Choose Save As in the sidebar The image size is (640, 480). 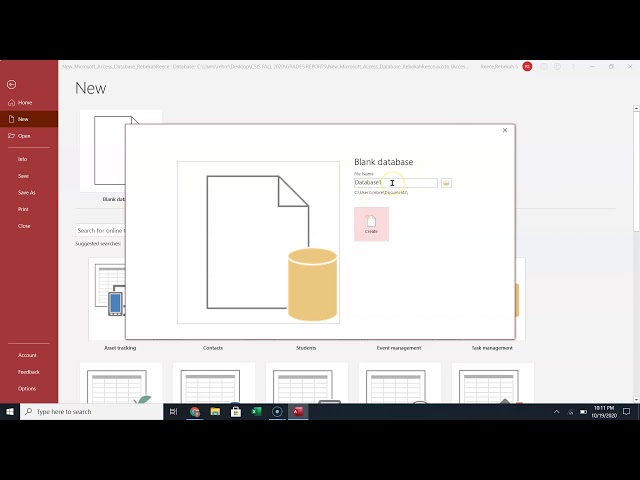coord(29,193)
